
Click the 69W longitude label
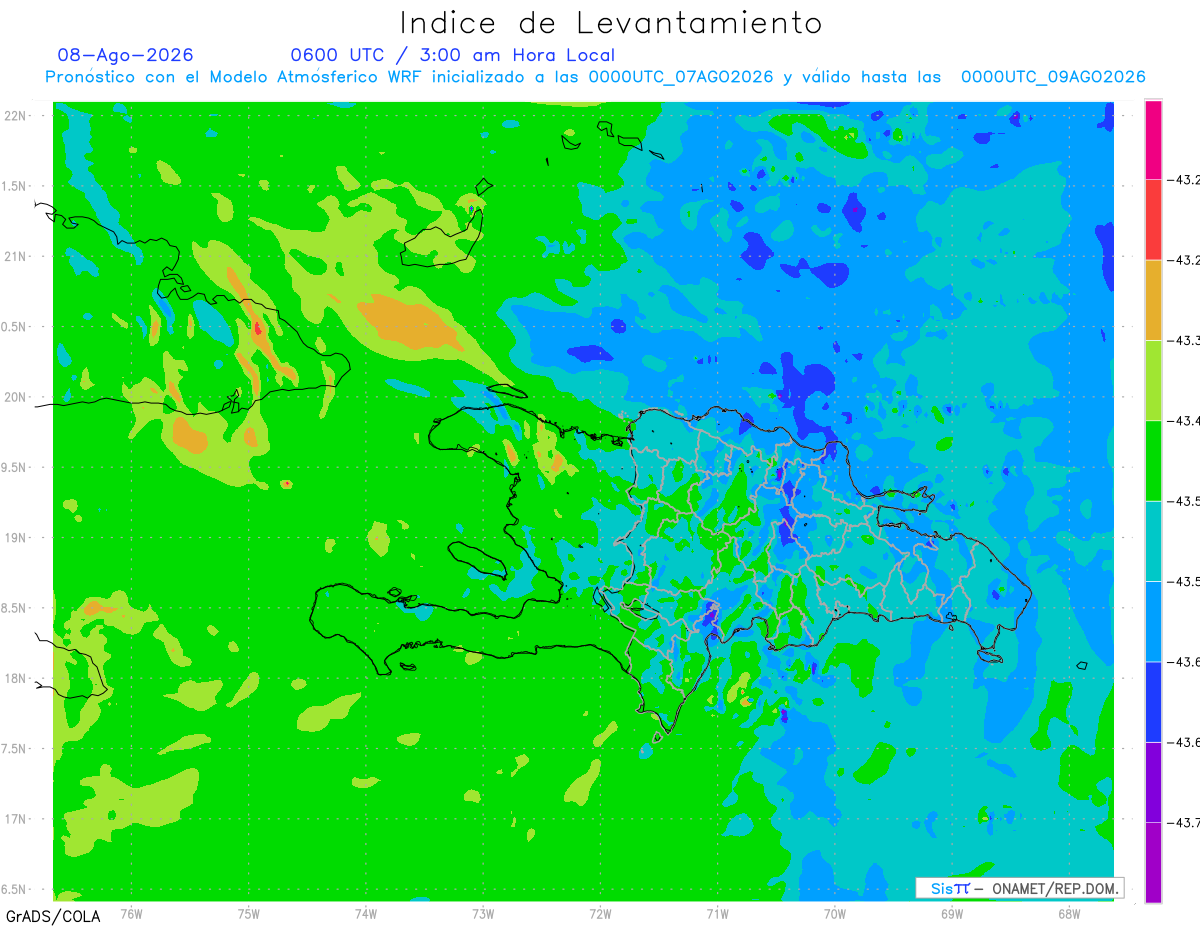click(951, 913)
